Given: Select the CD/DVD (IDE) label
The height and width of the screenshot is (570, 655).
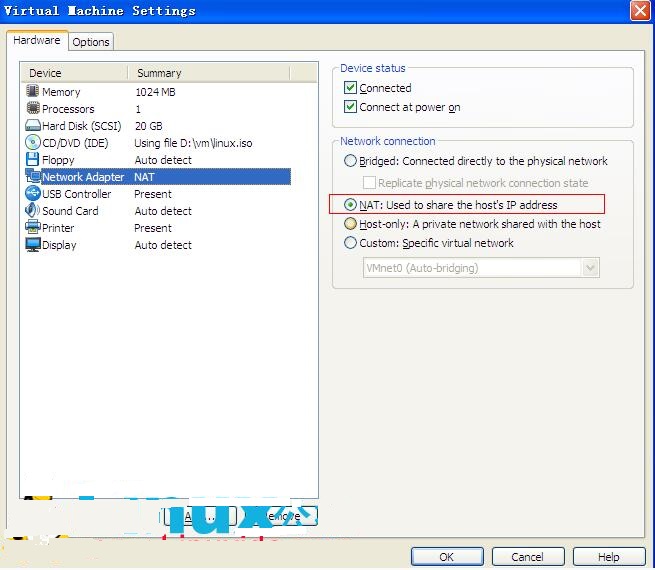Looking at the screenshot, I should (75, 143).
